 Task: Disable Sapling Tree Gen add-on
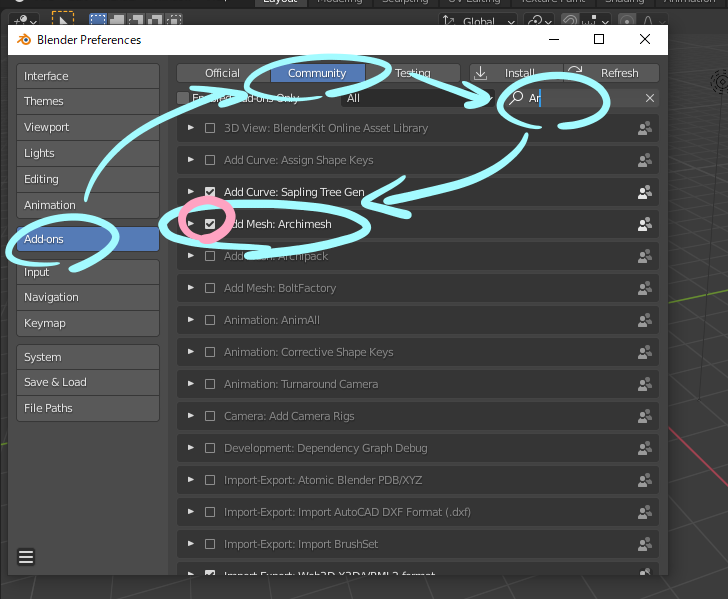tap(210, 192)
